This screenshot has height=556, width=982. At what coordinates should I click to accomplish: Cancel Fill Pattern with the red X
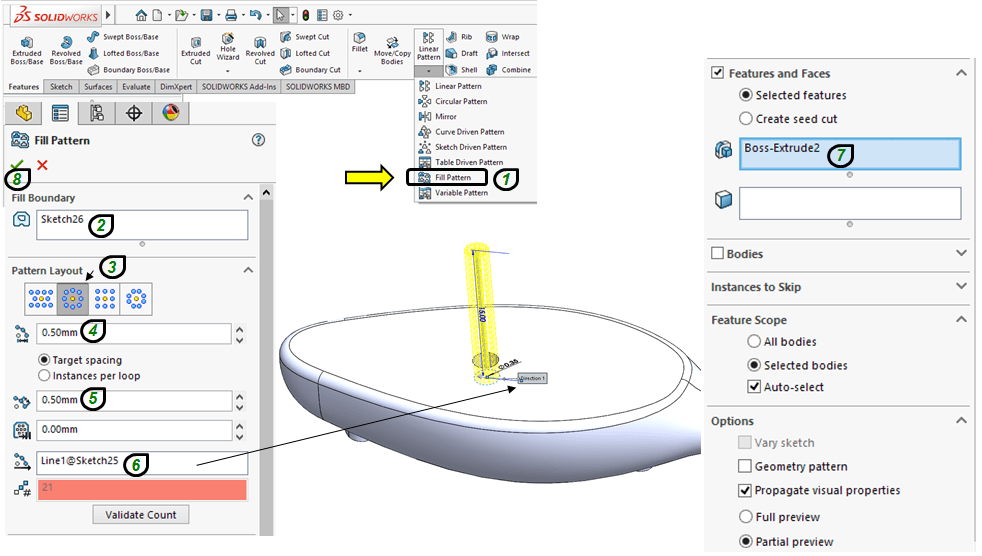pyautogui.click(x=42, y=165)
